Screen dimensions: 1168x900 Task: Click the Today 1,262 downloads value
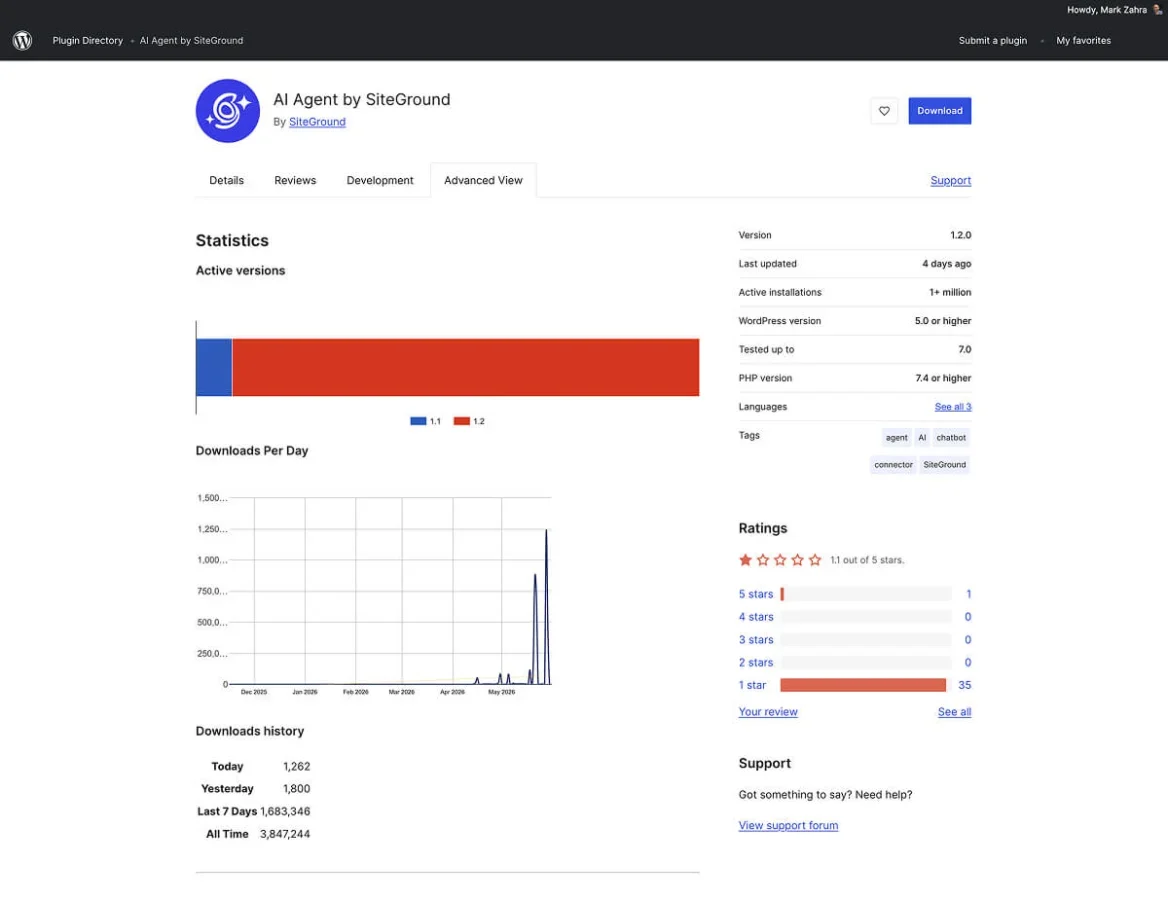(296, 767)
